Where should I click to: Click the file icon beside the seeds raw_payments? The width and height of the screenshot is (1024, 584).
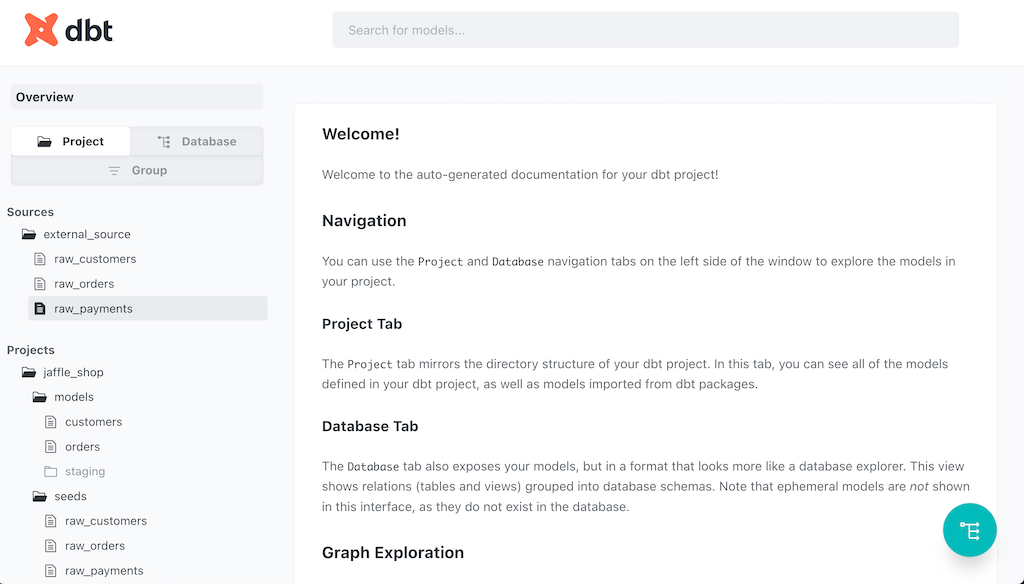(51, 571)
